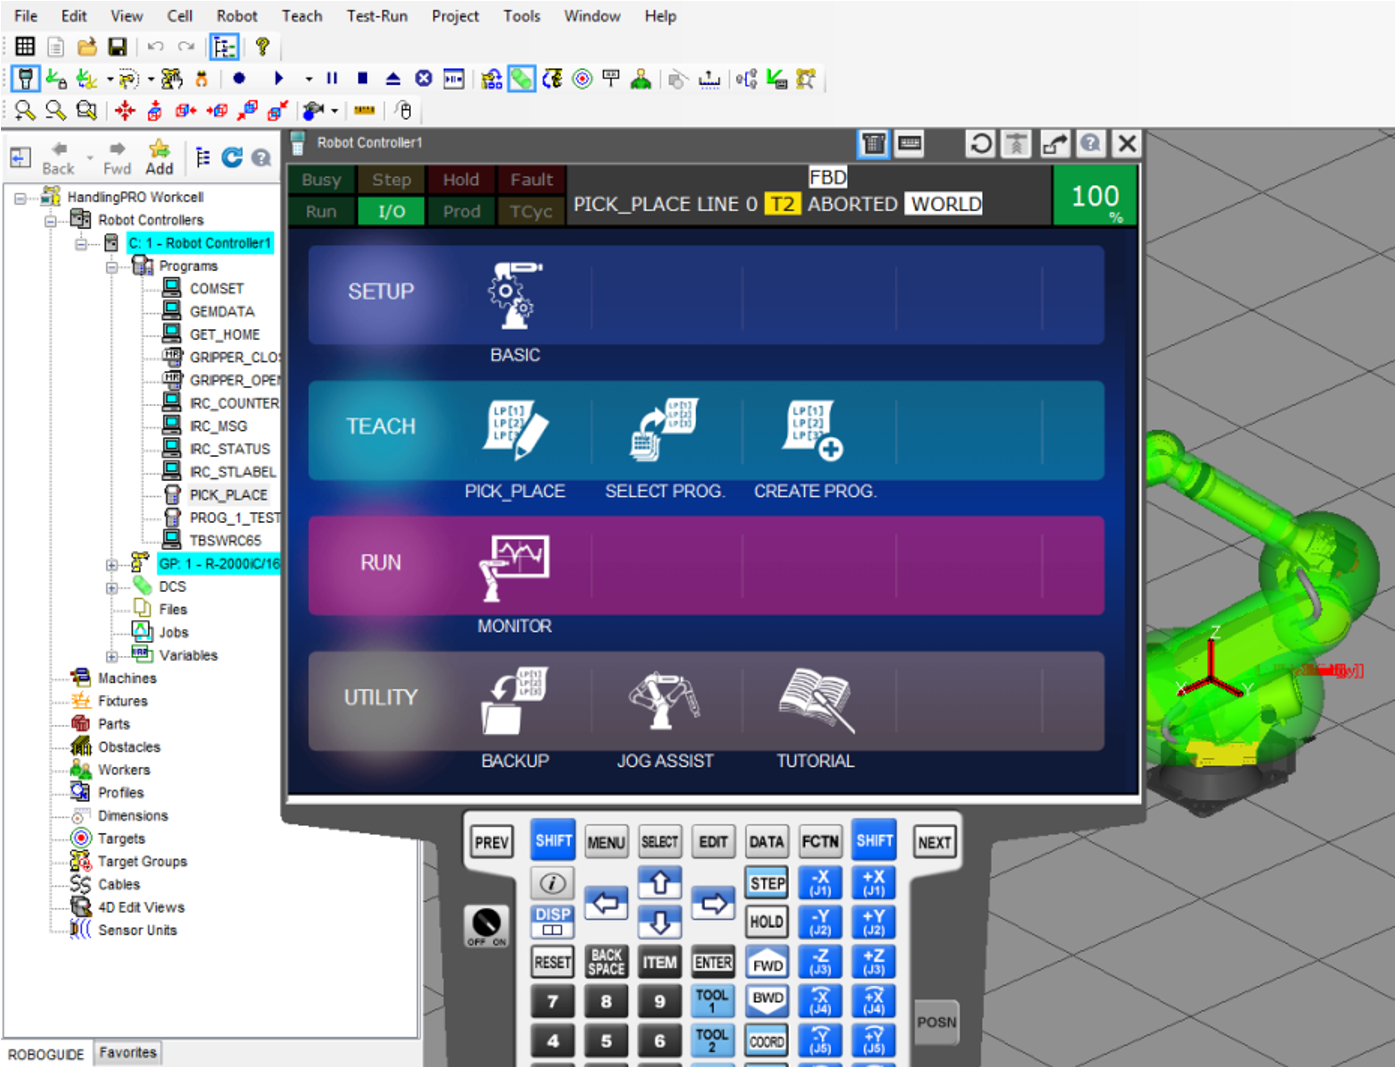Screen dimensions: 1396x1068
Task: Open the Test-Run menu
Action: [377, 16]
